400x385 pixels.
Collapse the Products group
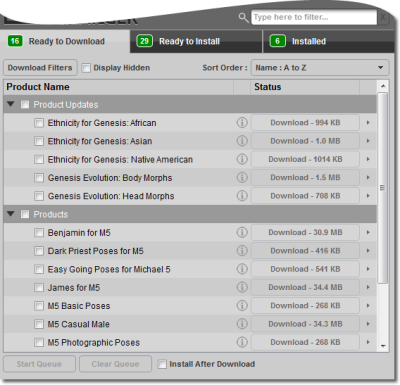point(11,214)
